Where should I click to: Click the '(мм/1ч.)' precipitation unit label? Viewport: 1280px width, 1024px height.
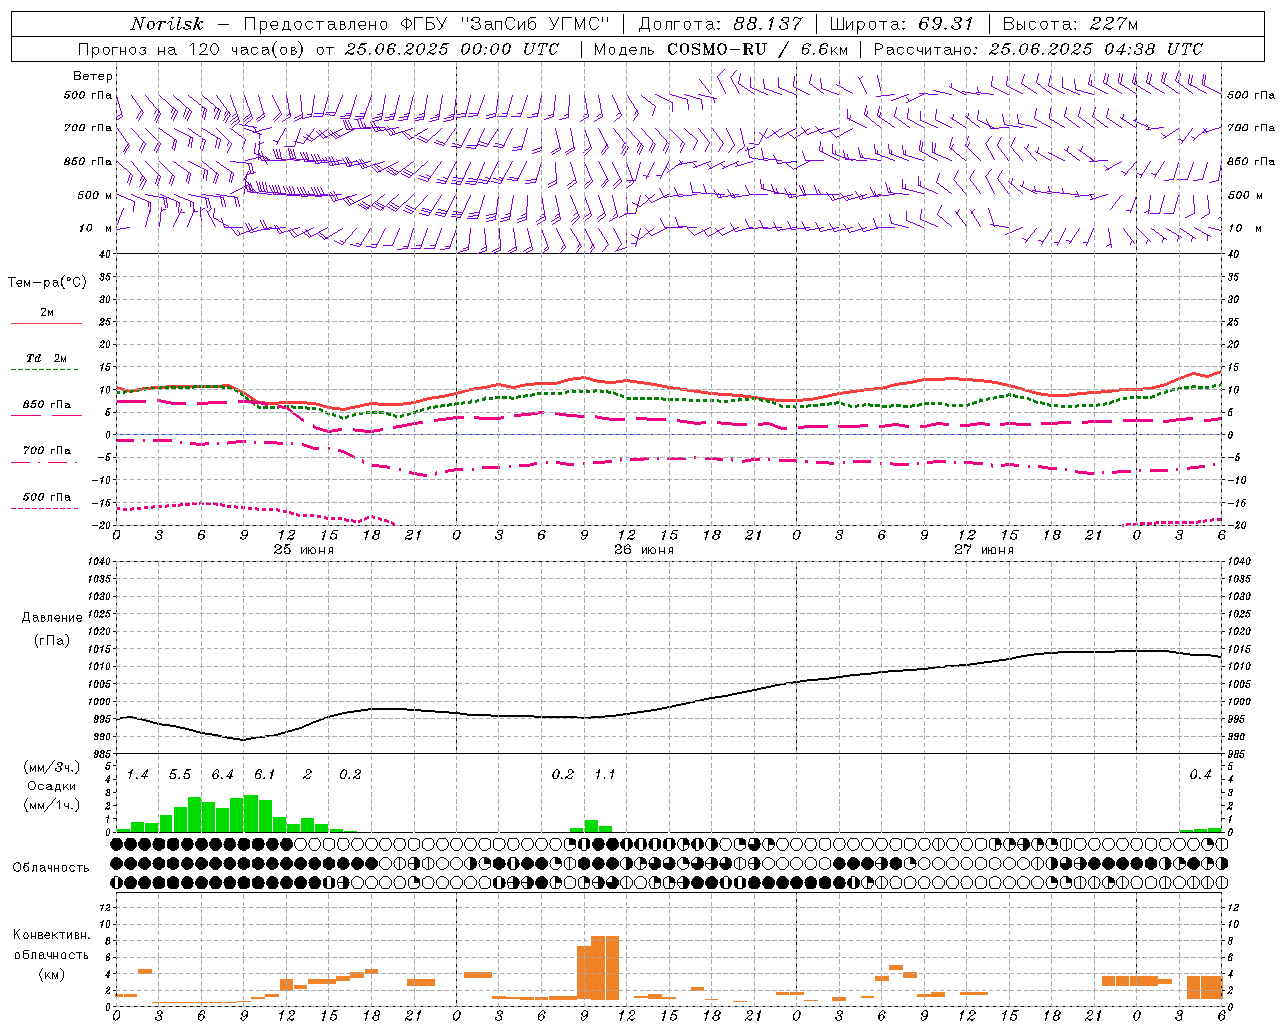(51, 805)
